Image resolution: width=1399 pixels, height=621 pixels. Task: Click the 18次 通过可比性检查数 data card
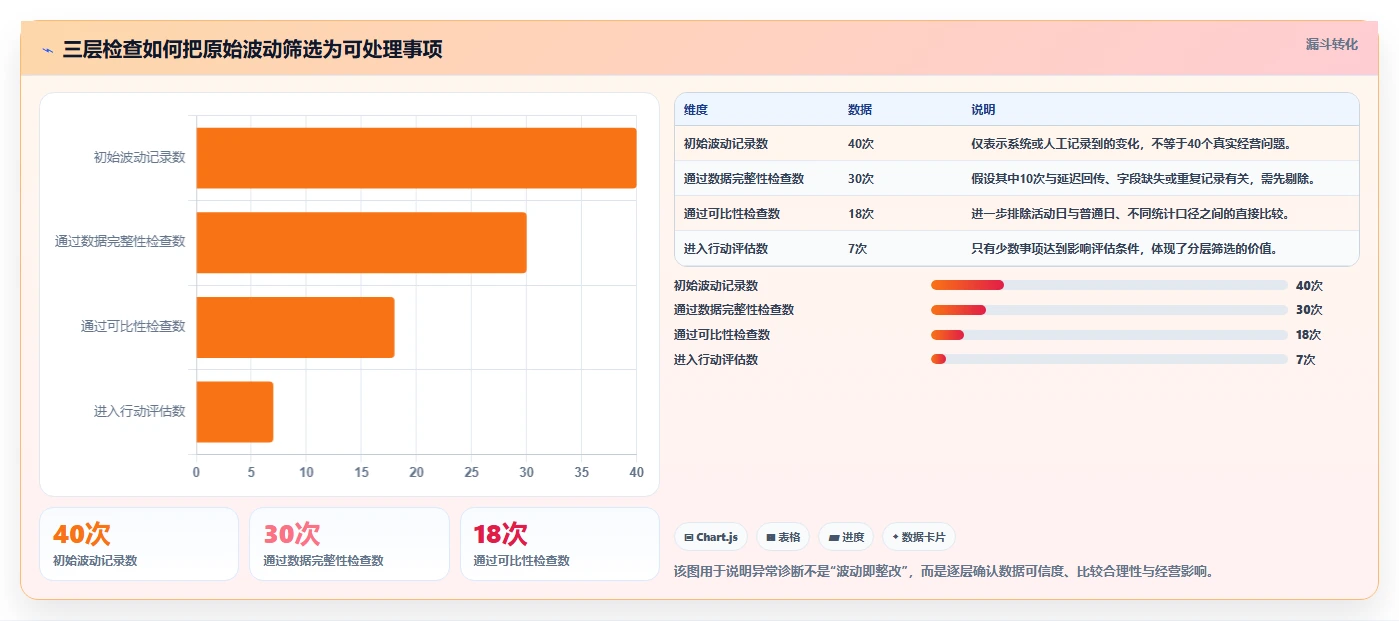coord(560,544)
